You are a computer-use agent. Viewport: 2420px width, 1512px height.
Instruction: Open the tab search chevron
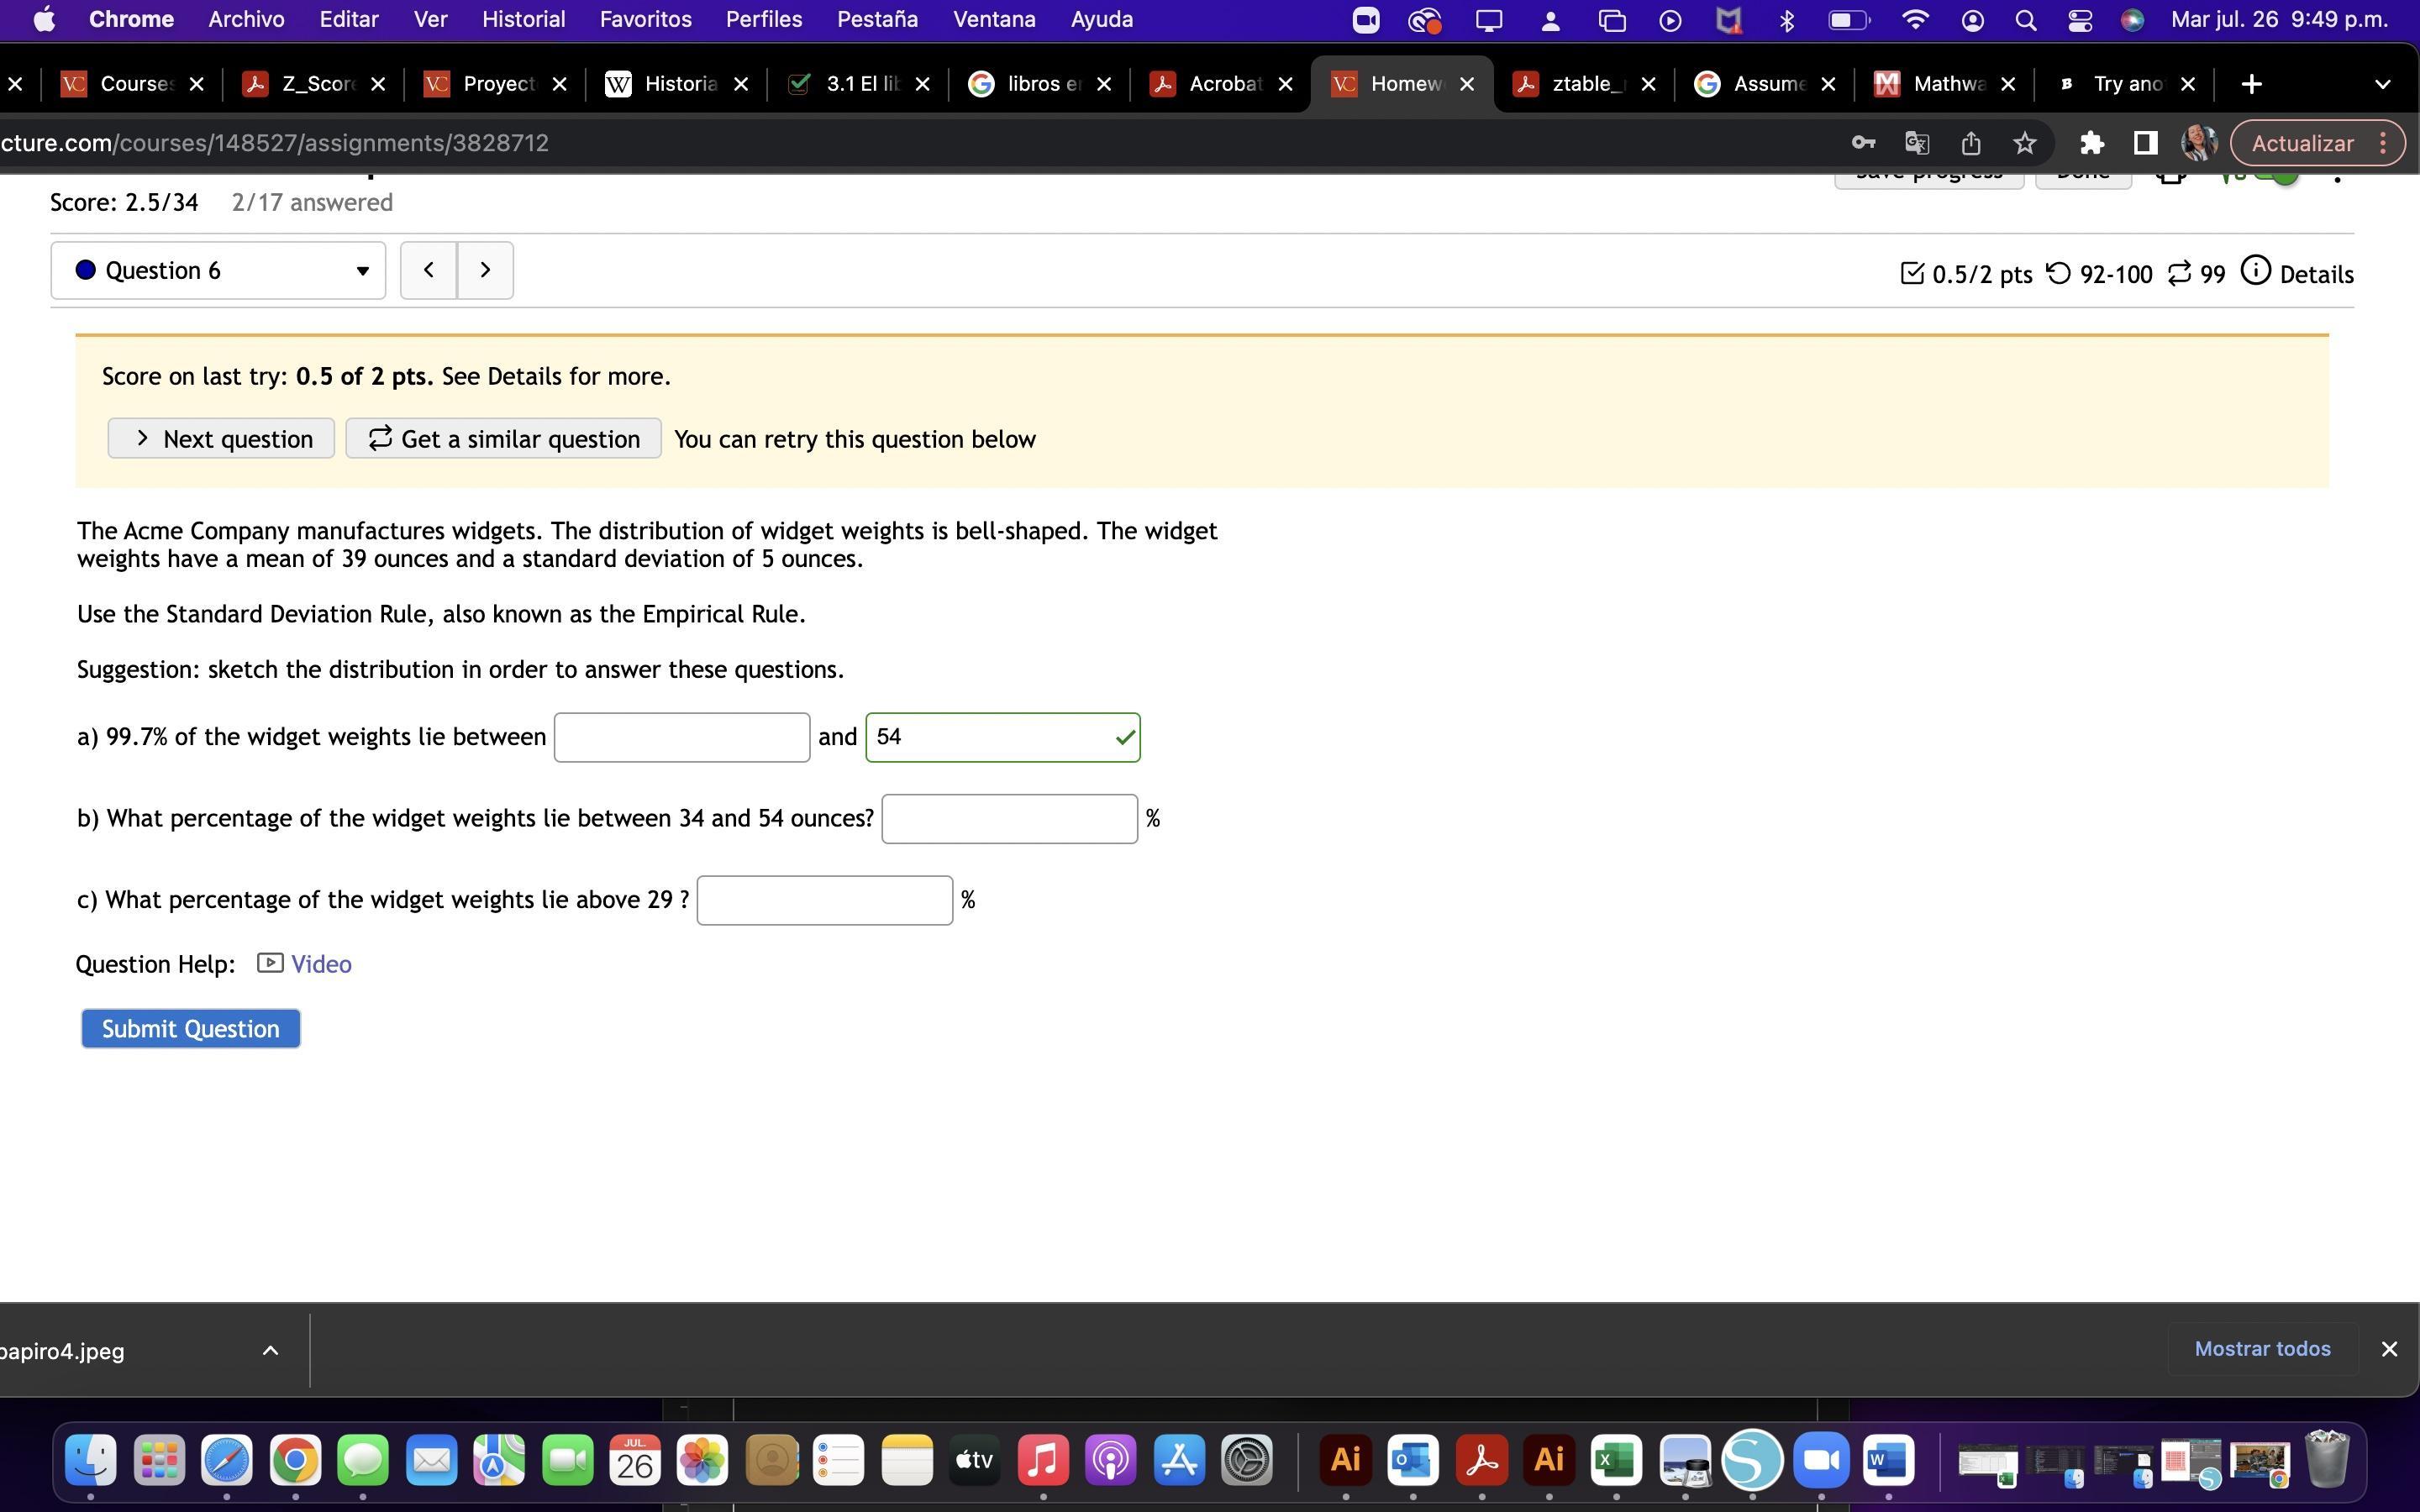pyautogui.click(x=2382, y=84)
